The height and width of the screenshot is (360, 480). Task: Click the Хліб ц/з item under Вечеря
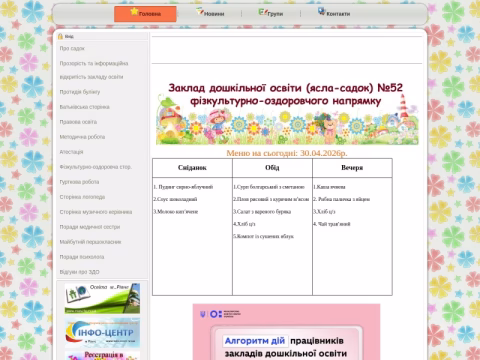pos(324,212)
